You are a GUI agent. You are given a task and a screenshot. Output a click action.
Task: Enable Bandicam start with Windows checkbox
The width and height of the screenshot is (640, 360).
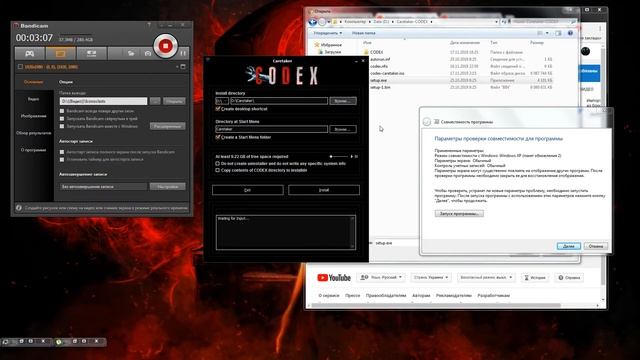[x=62, y=127]
